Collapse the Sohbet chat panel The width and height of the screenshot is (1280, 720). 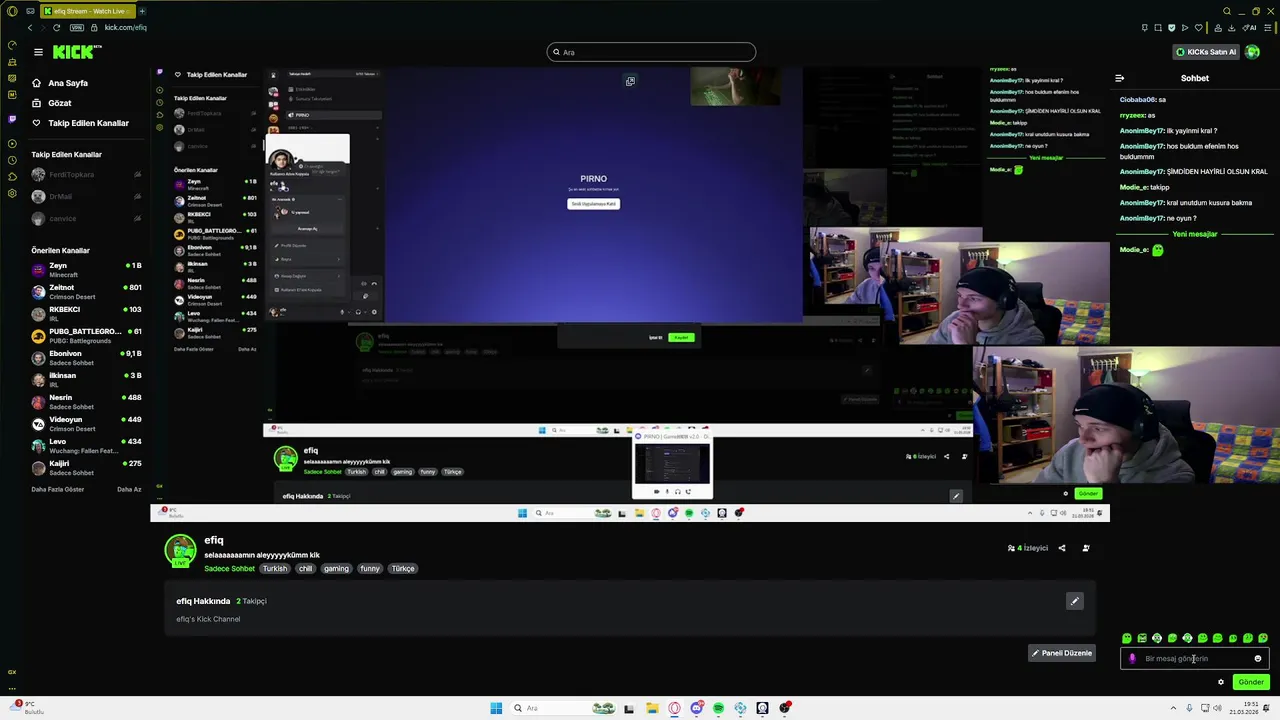click(x=1119, y=78)
